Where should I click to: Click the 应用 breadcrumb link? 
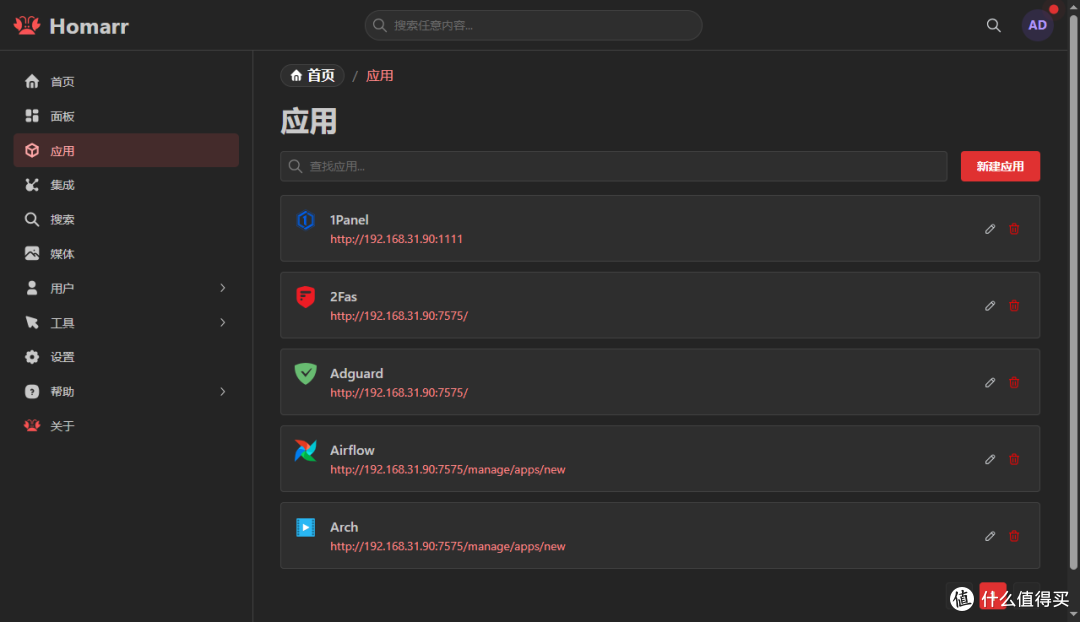point(380,76)
